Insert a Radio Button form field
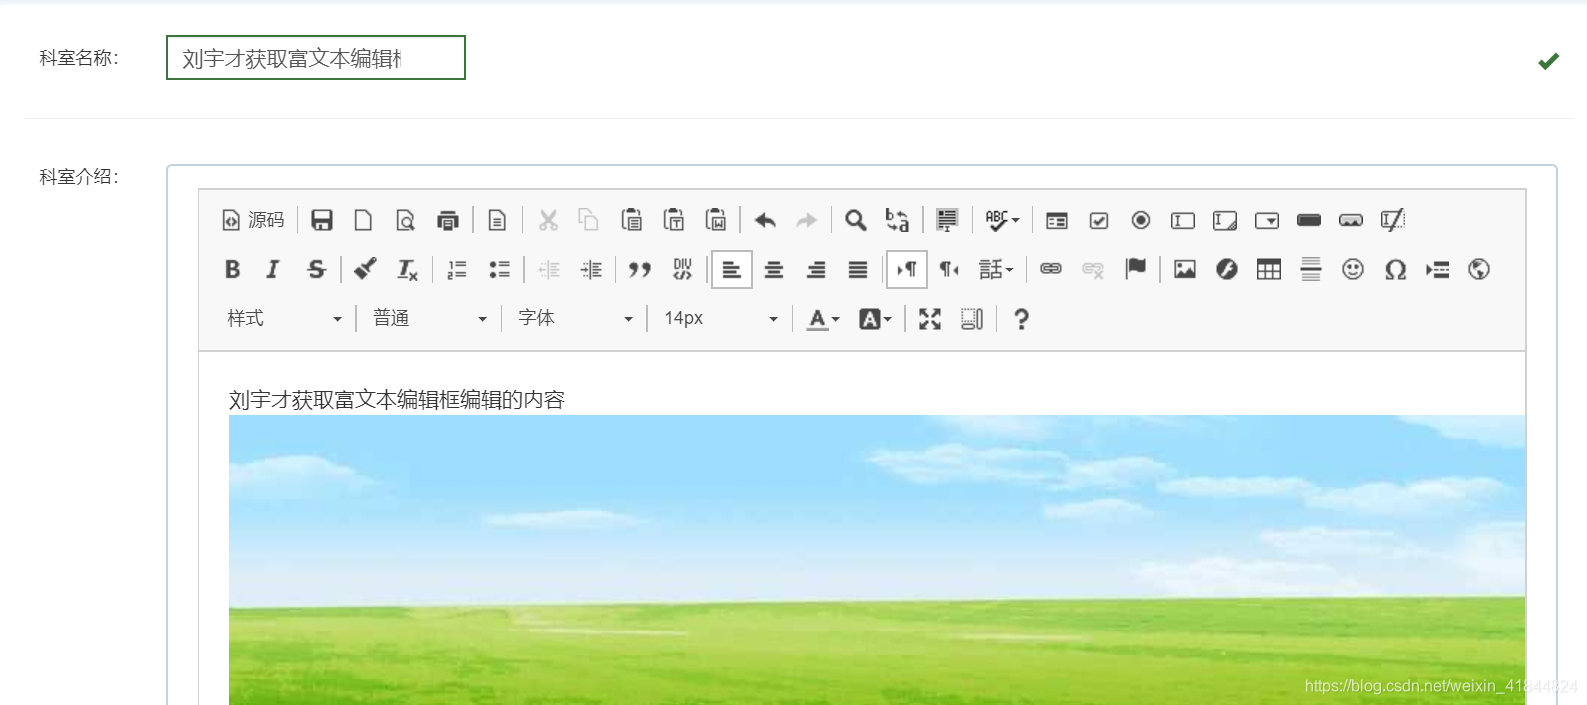The width and height of the screenshot is (1587, 705). (x=1141, y=220)
